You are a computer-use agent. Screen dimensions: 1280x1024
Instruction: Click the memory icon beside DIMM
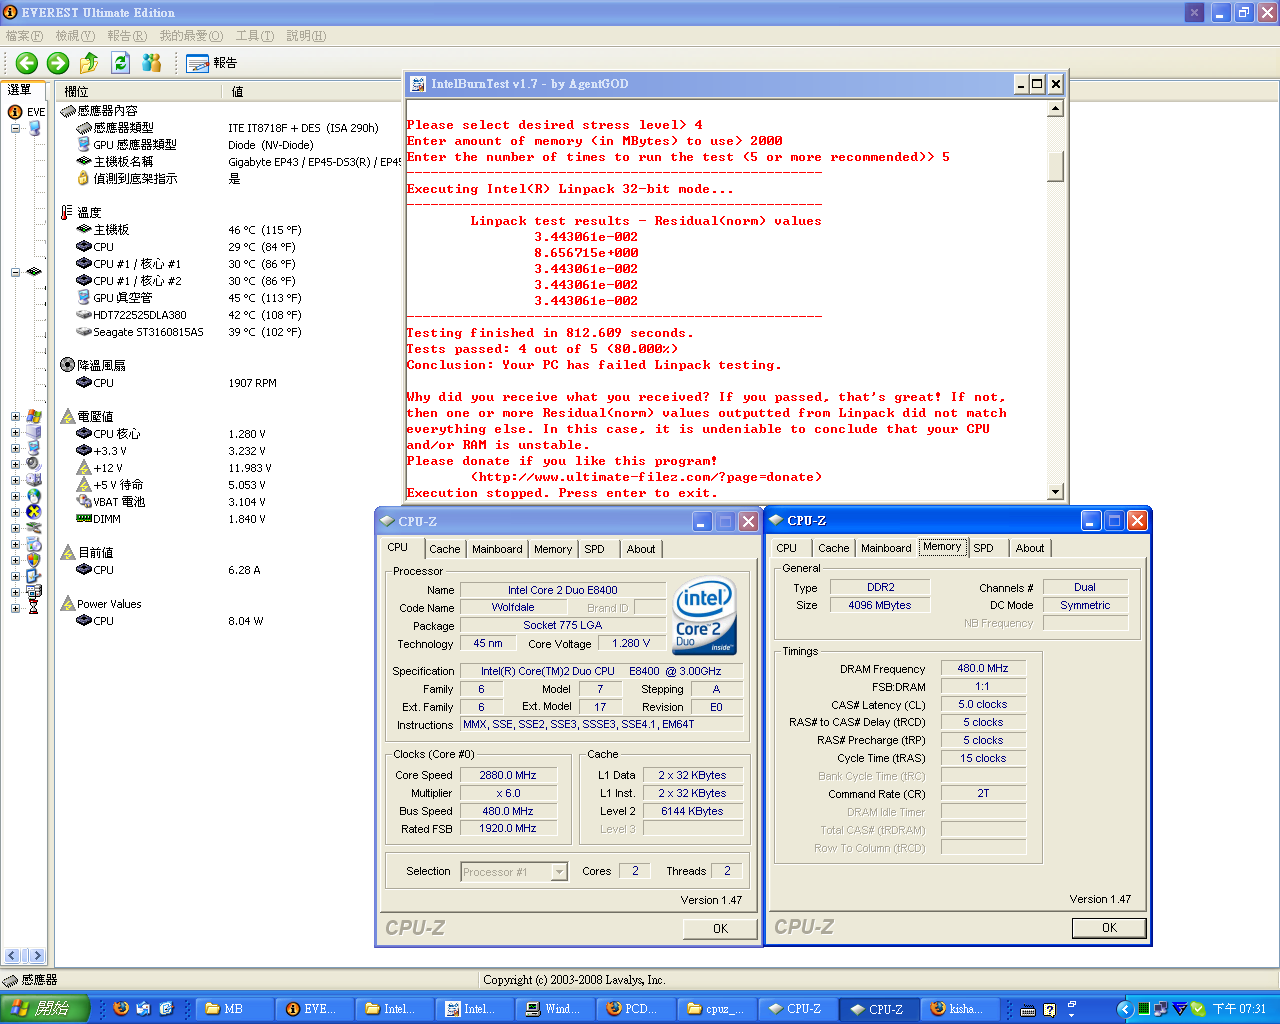(x=84, y=519)
